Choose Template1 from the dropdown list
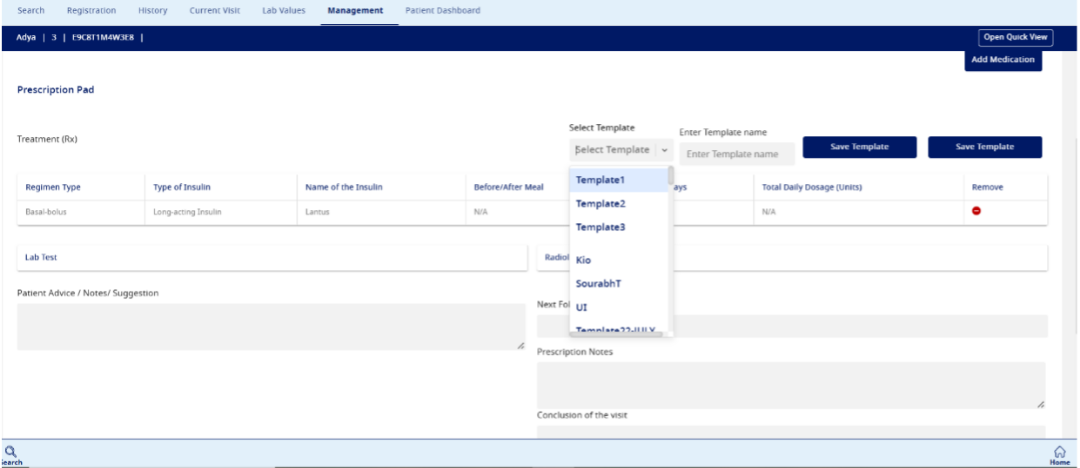This screenshot has width=1080, height=468. 600,180
